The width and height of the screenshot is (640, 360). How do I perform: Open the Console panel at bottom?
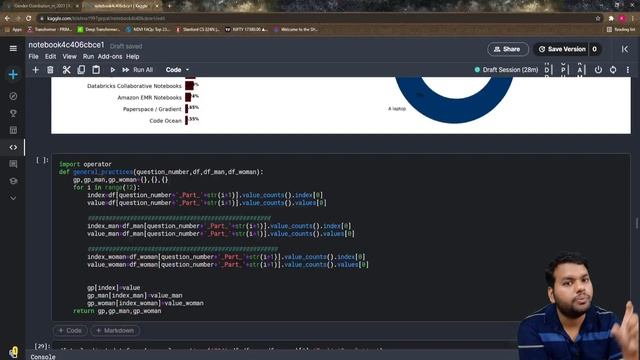click(43, 357)
